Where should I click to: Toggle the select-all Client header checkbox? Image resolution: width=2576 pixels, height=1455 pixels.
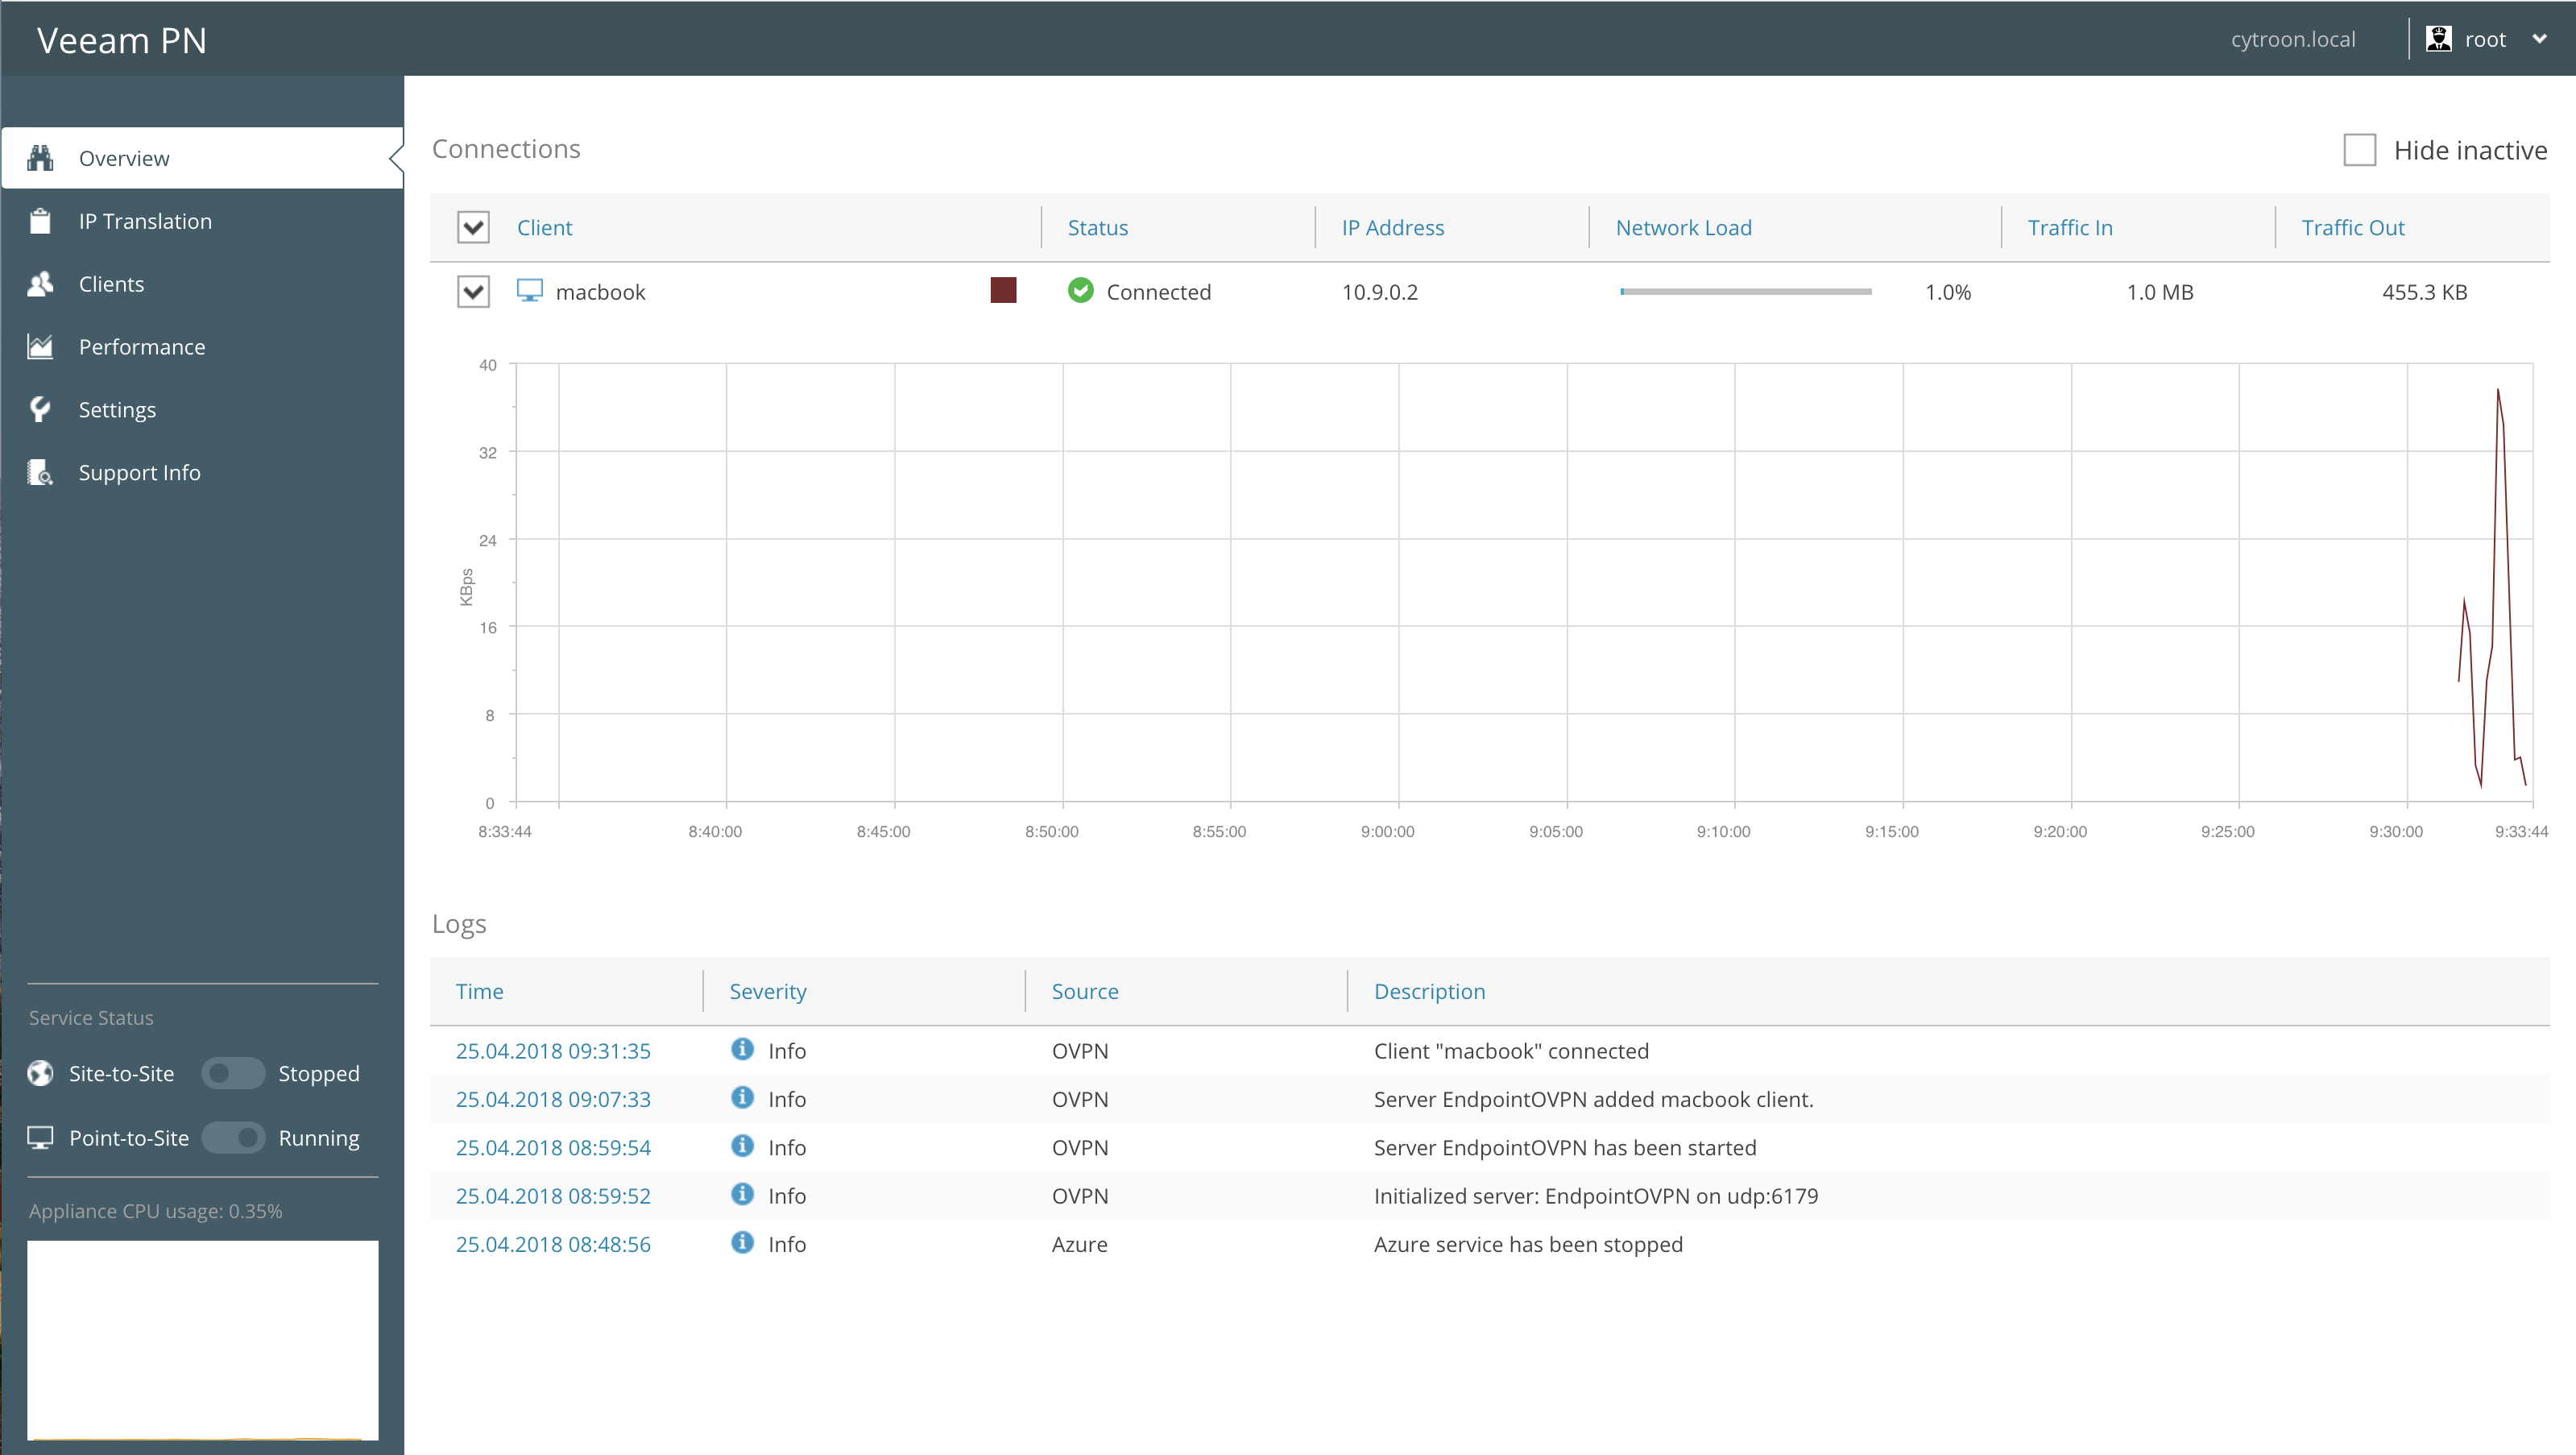(473, 227)
